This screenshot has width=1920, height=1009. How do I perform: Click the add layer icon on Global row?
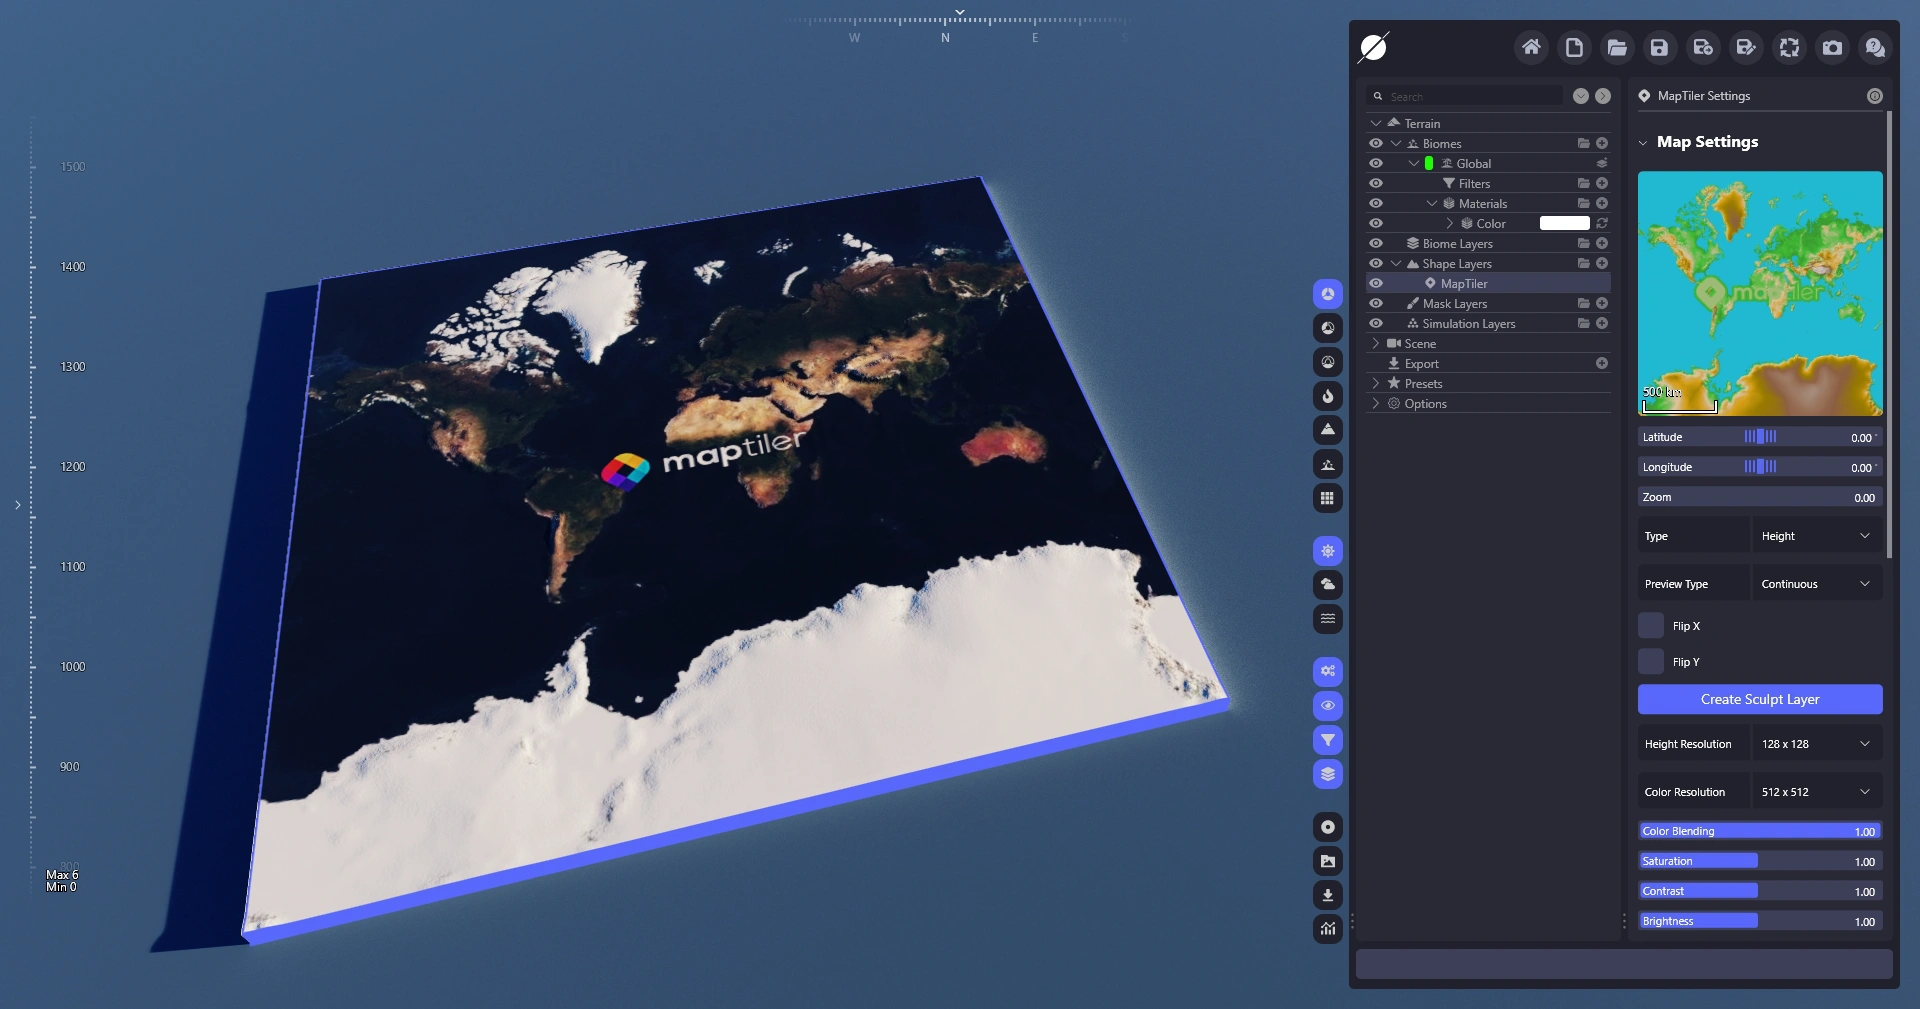pos(1602,163)
